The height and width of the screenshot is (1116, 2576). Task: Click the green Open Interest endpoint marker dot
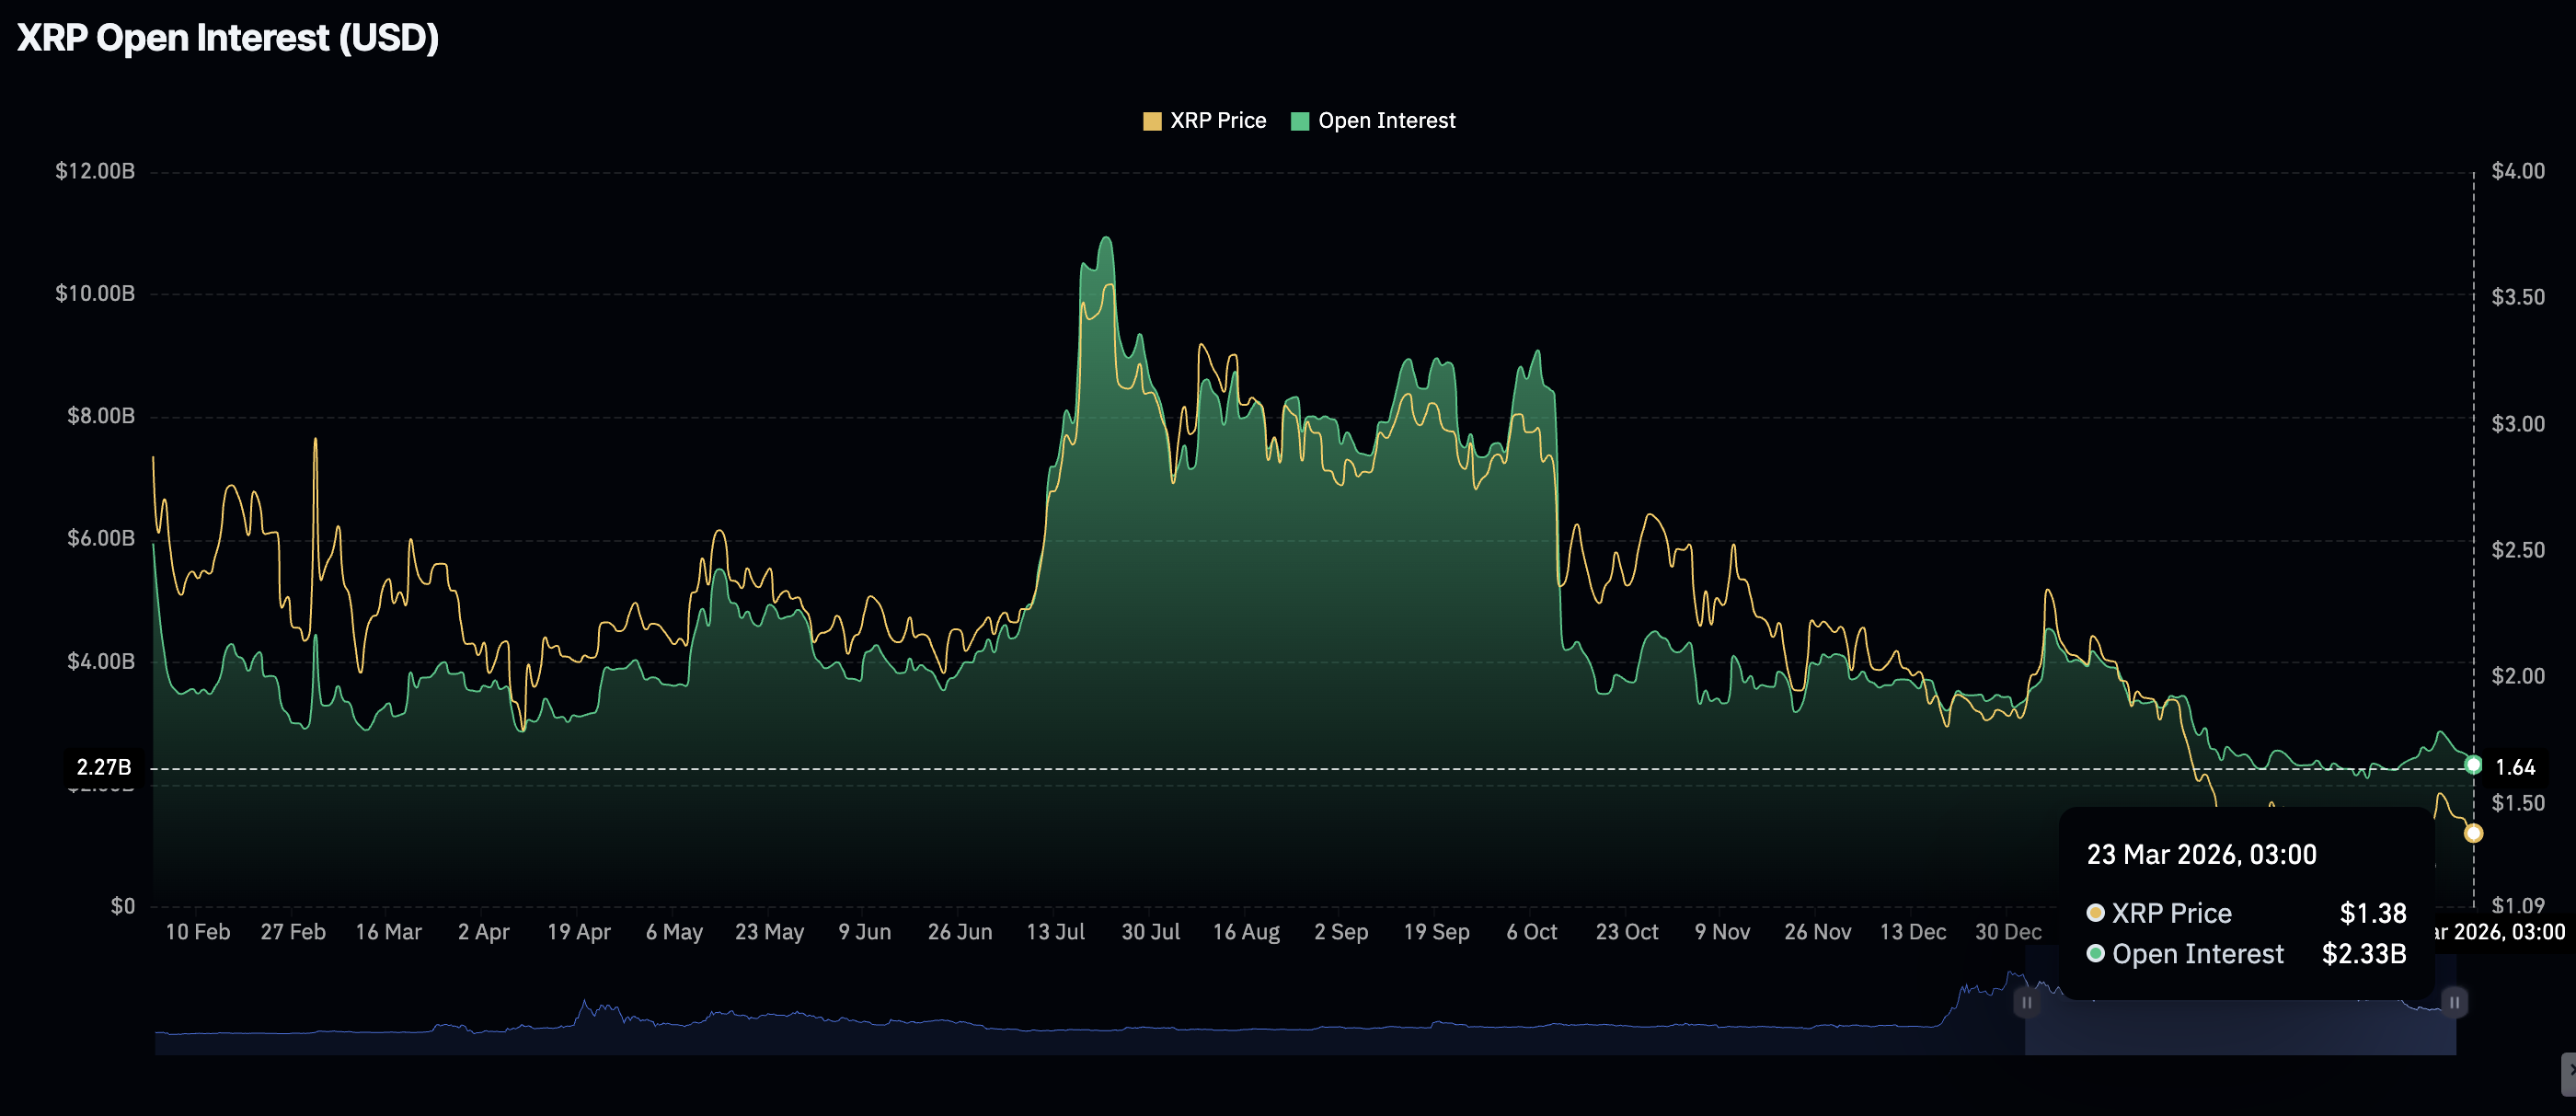point(2473,765)
